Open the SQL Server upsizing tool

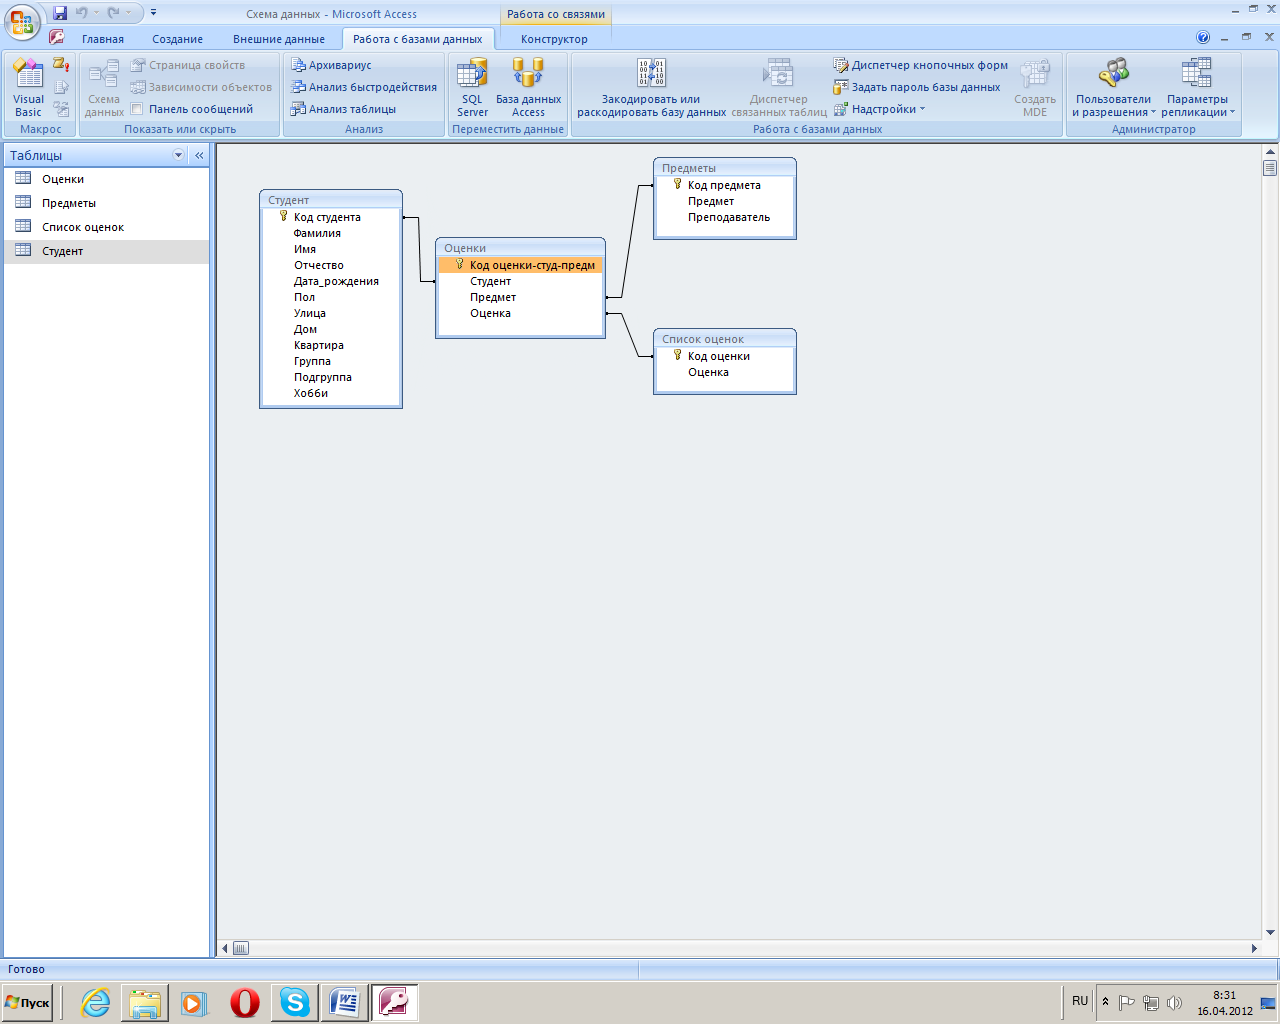point(472,87)
